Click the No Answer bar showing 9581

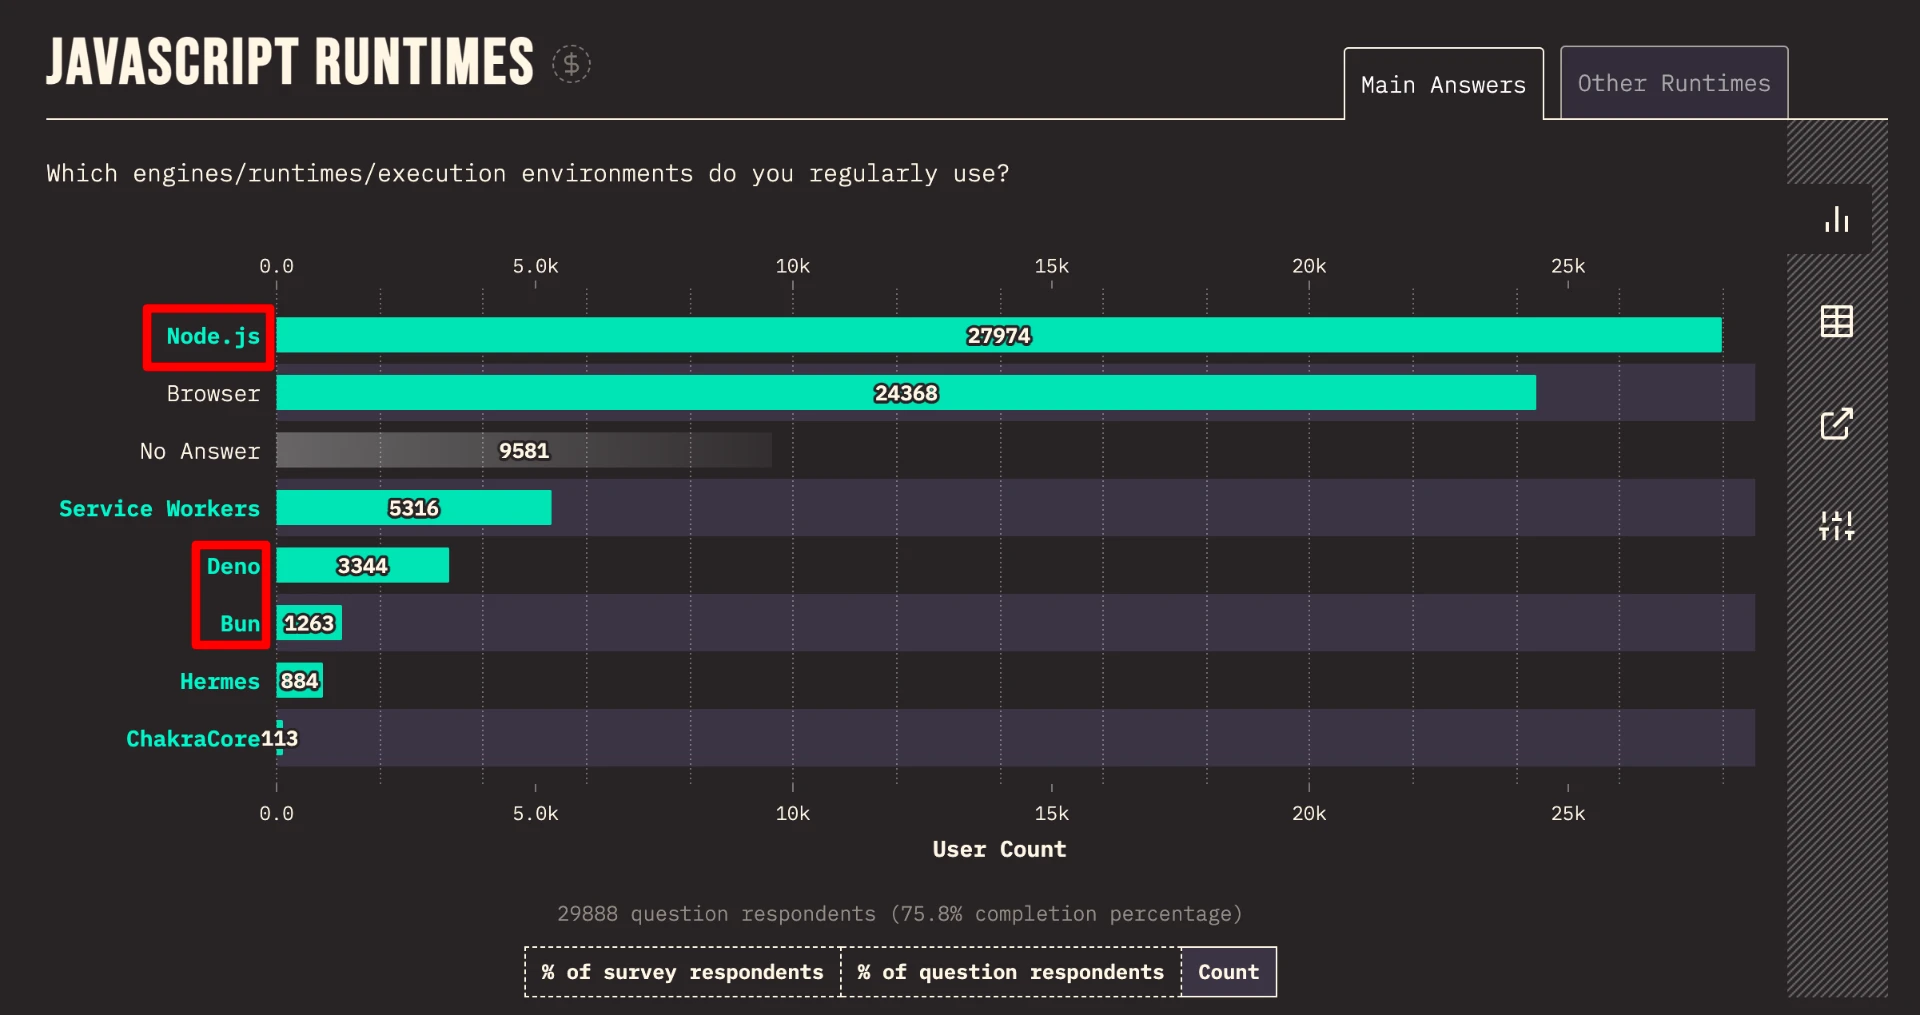pos(524,450)
